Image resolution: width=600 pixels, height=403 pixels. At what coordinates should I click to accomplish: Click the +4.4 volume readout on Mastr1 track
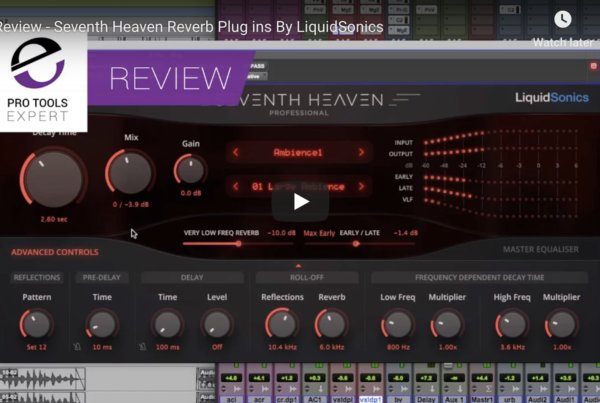[x=482, y=378]
